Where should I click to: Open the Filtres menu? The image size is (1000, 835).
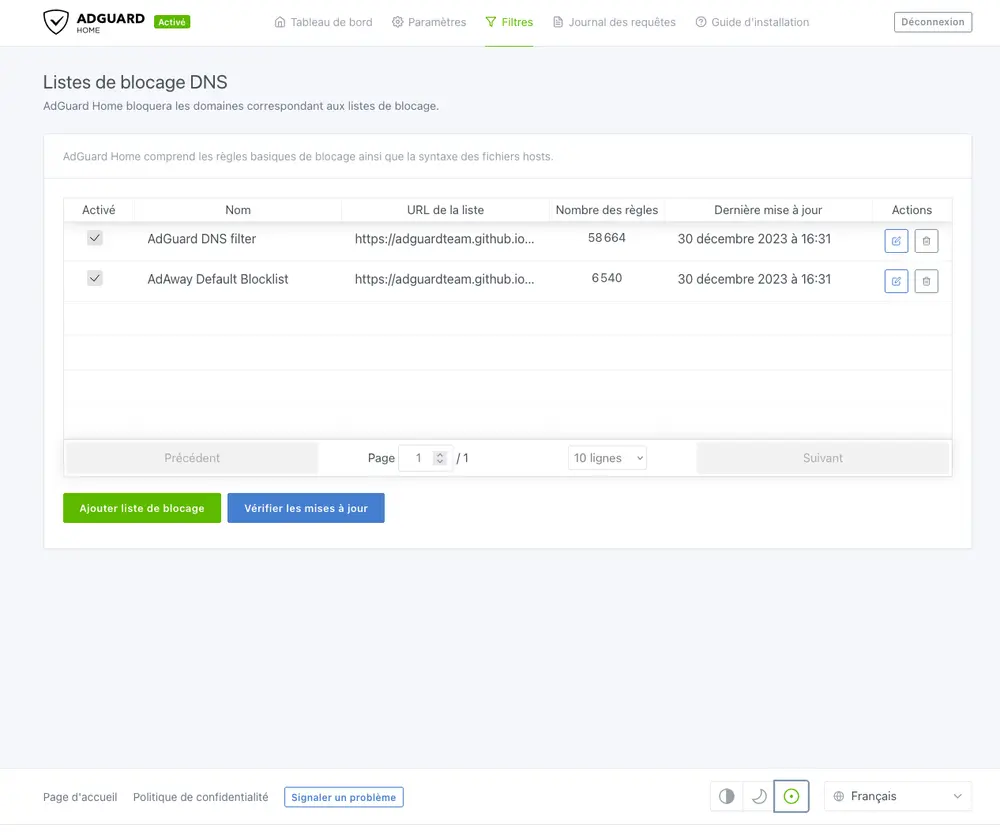509,22
